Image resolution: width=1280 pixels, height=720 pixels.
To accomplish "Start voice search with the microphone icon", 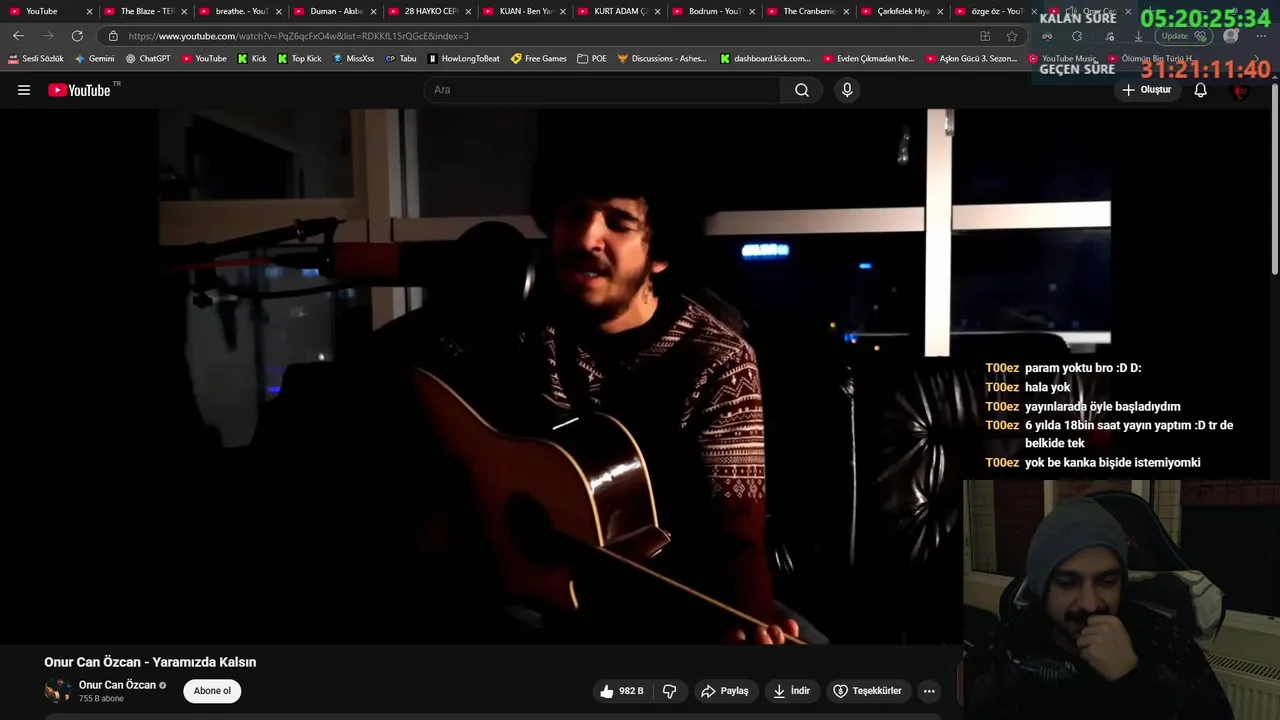I will 847,90.
